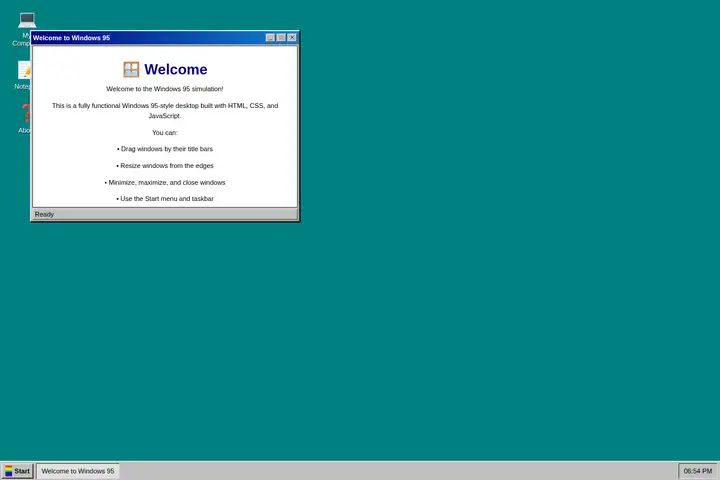This screenshot has width=720, height=480.
Task: Click 'Use the Start menu and taskbar' line
Action: click(x=165, y=198)
